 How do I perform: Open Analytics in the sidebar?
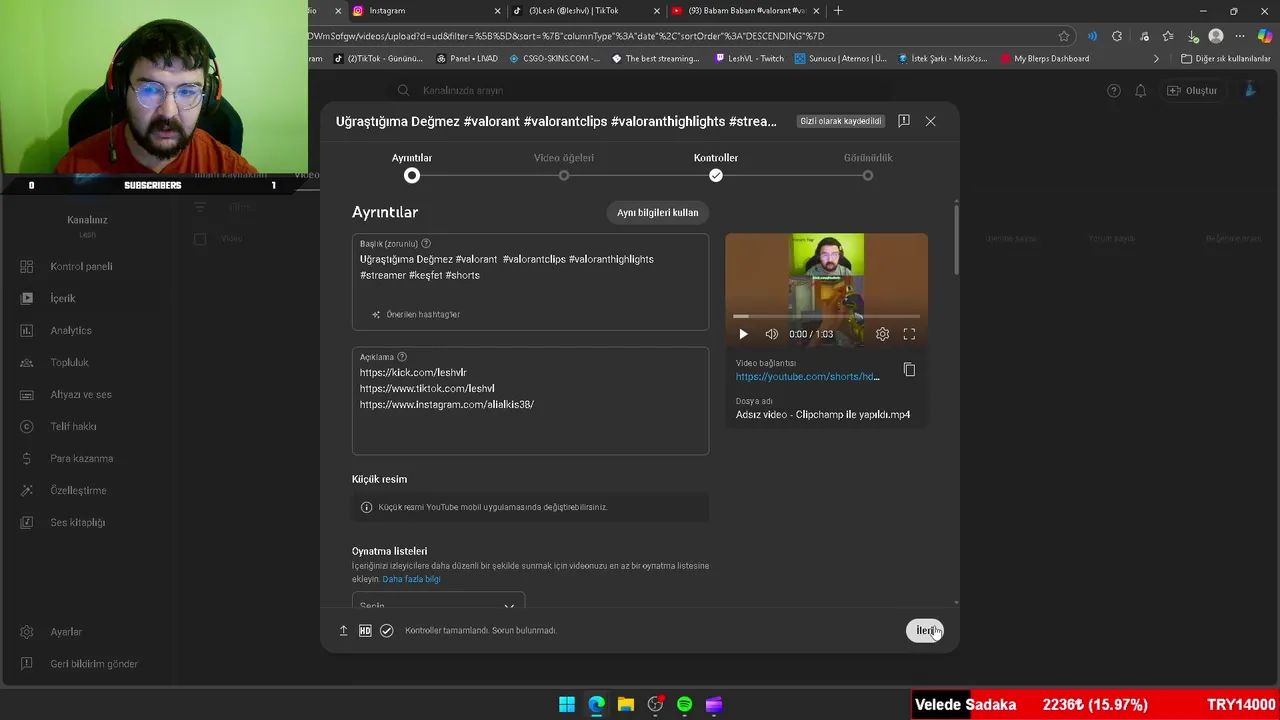coord(70,331)
